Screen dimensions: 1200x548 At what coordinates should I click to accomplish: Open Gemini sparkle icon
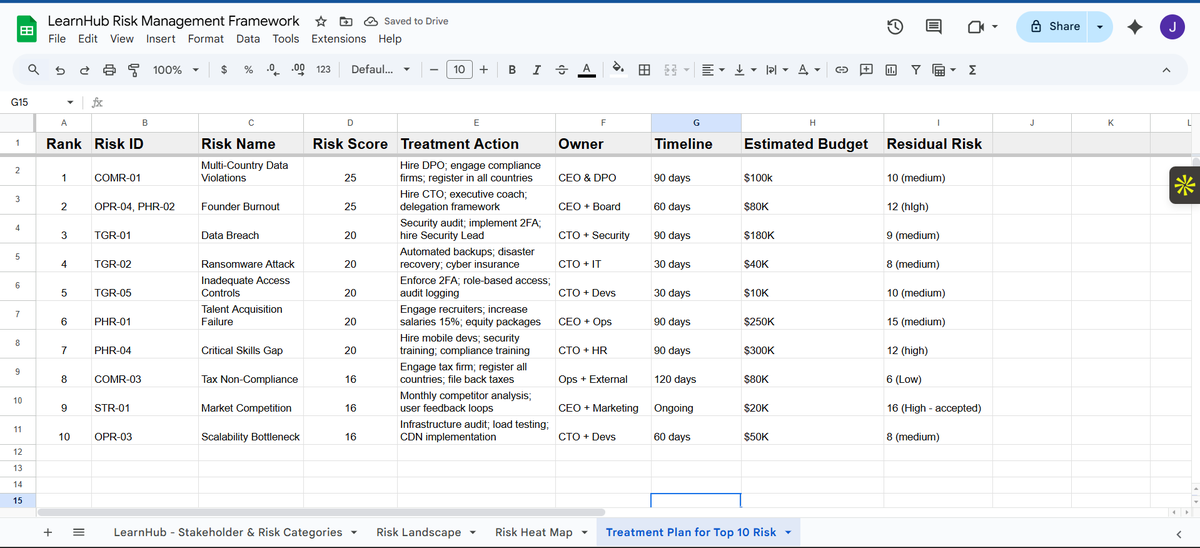coord(1134,27)
